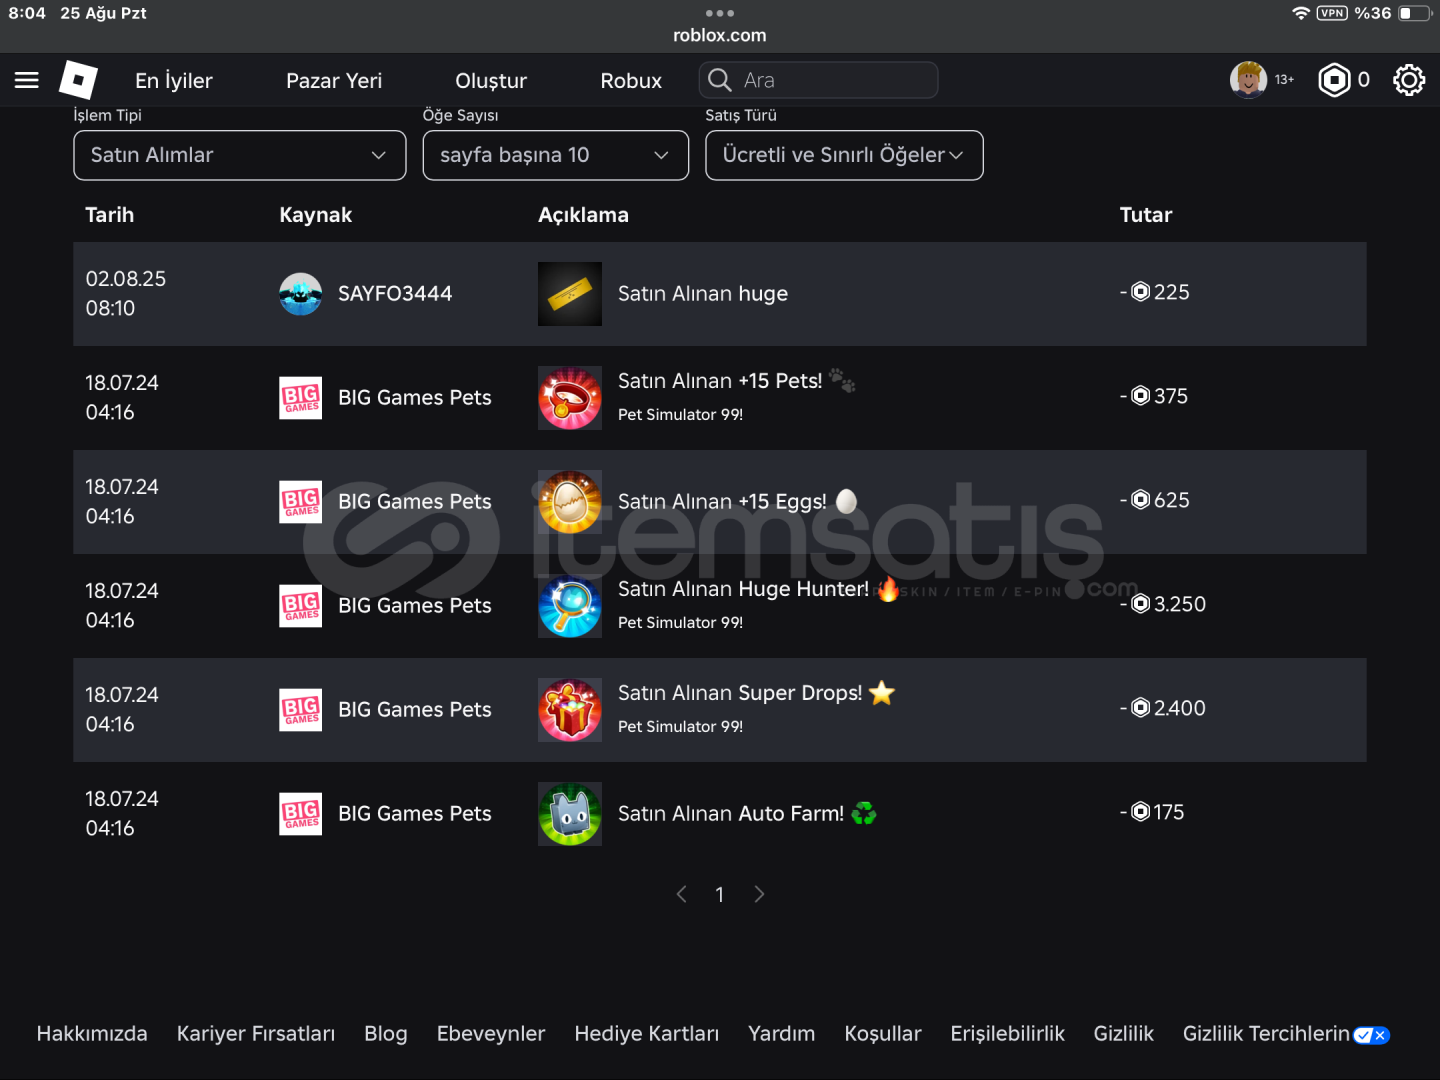Click the privacy choices toggle icon
The image size is (1440, 1080).
1371,1035
